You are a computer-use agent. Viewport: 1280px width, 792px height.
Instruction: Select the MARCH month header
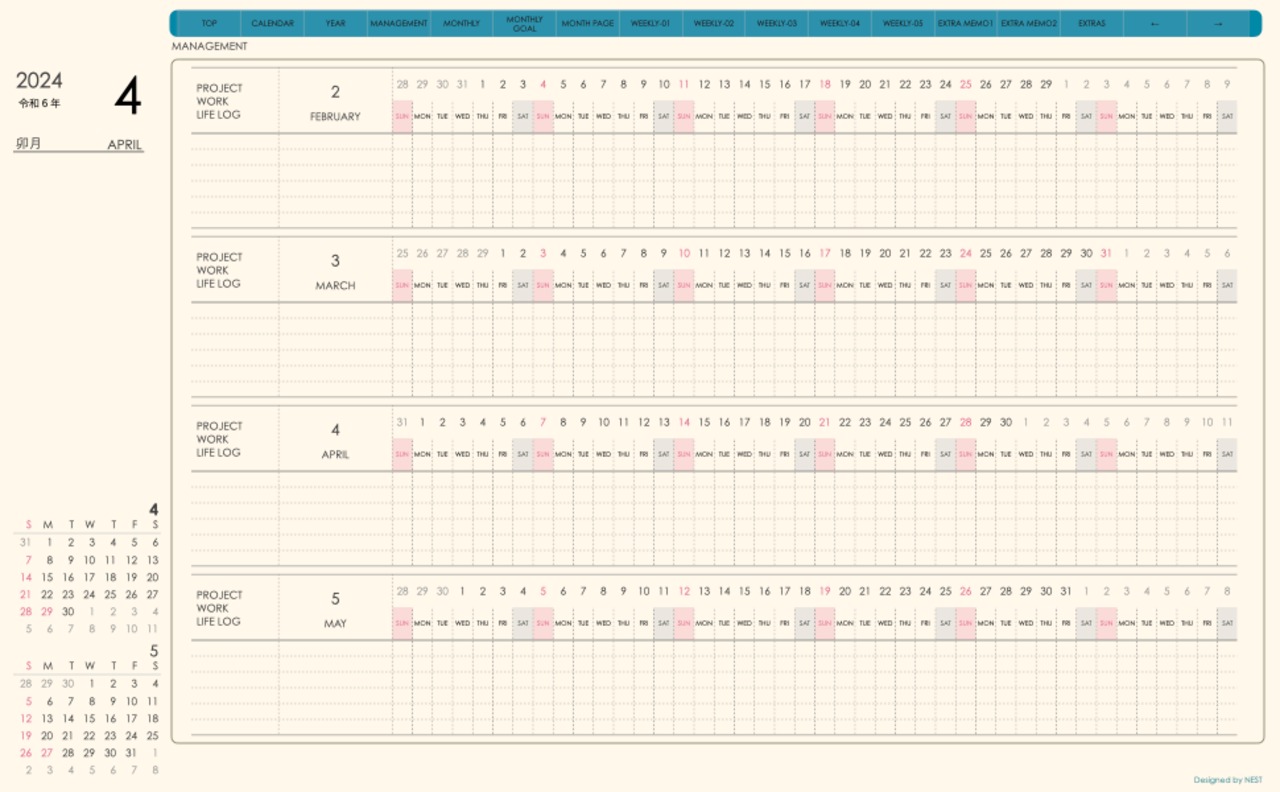tap(335, 286)
